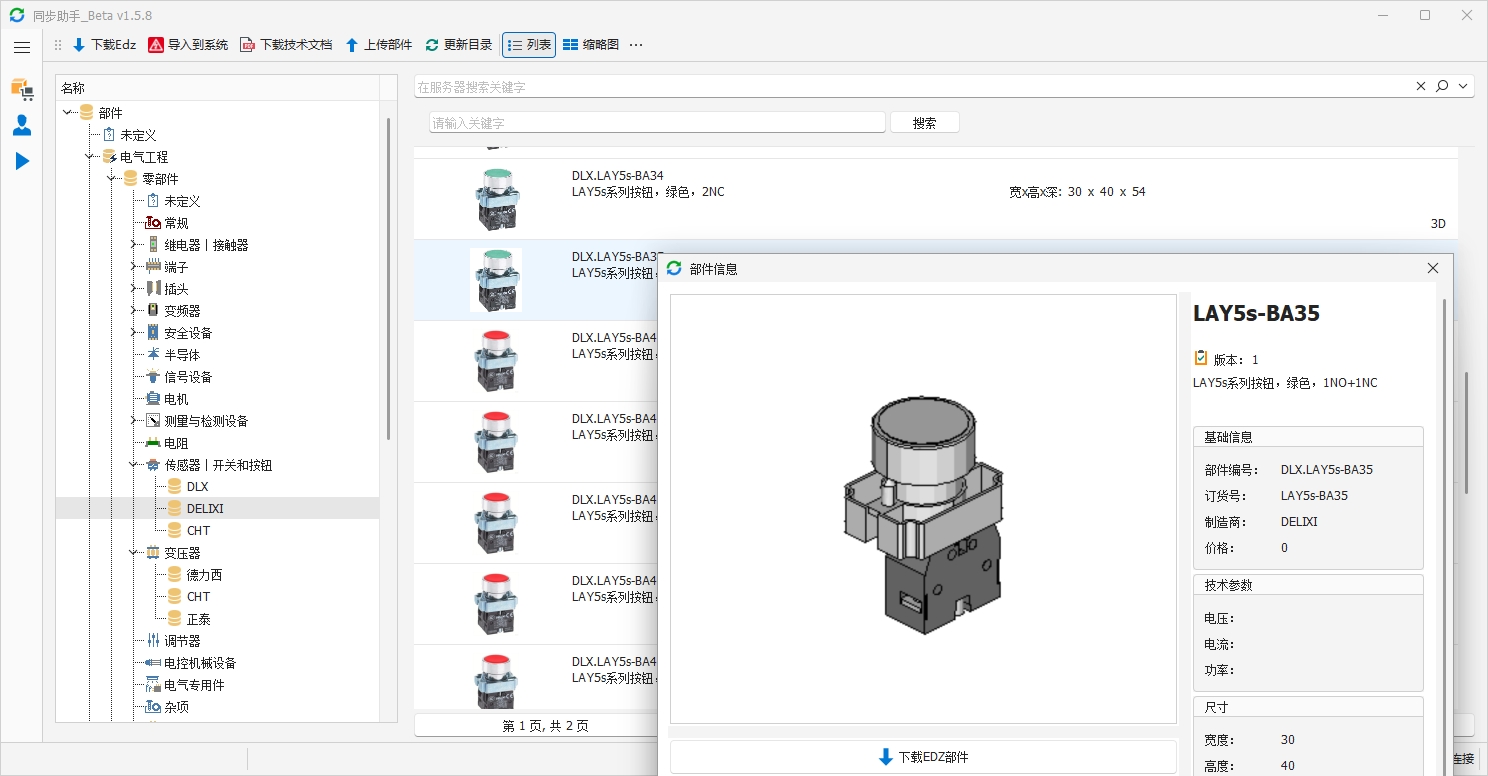The height and width of the screenshot is (776, 1488).
Task: Collapse the 电气工程 tree node
Action: tap(90, 157)
